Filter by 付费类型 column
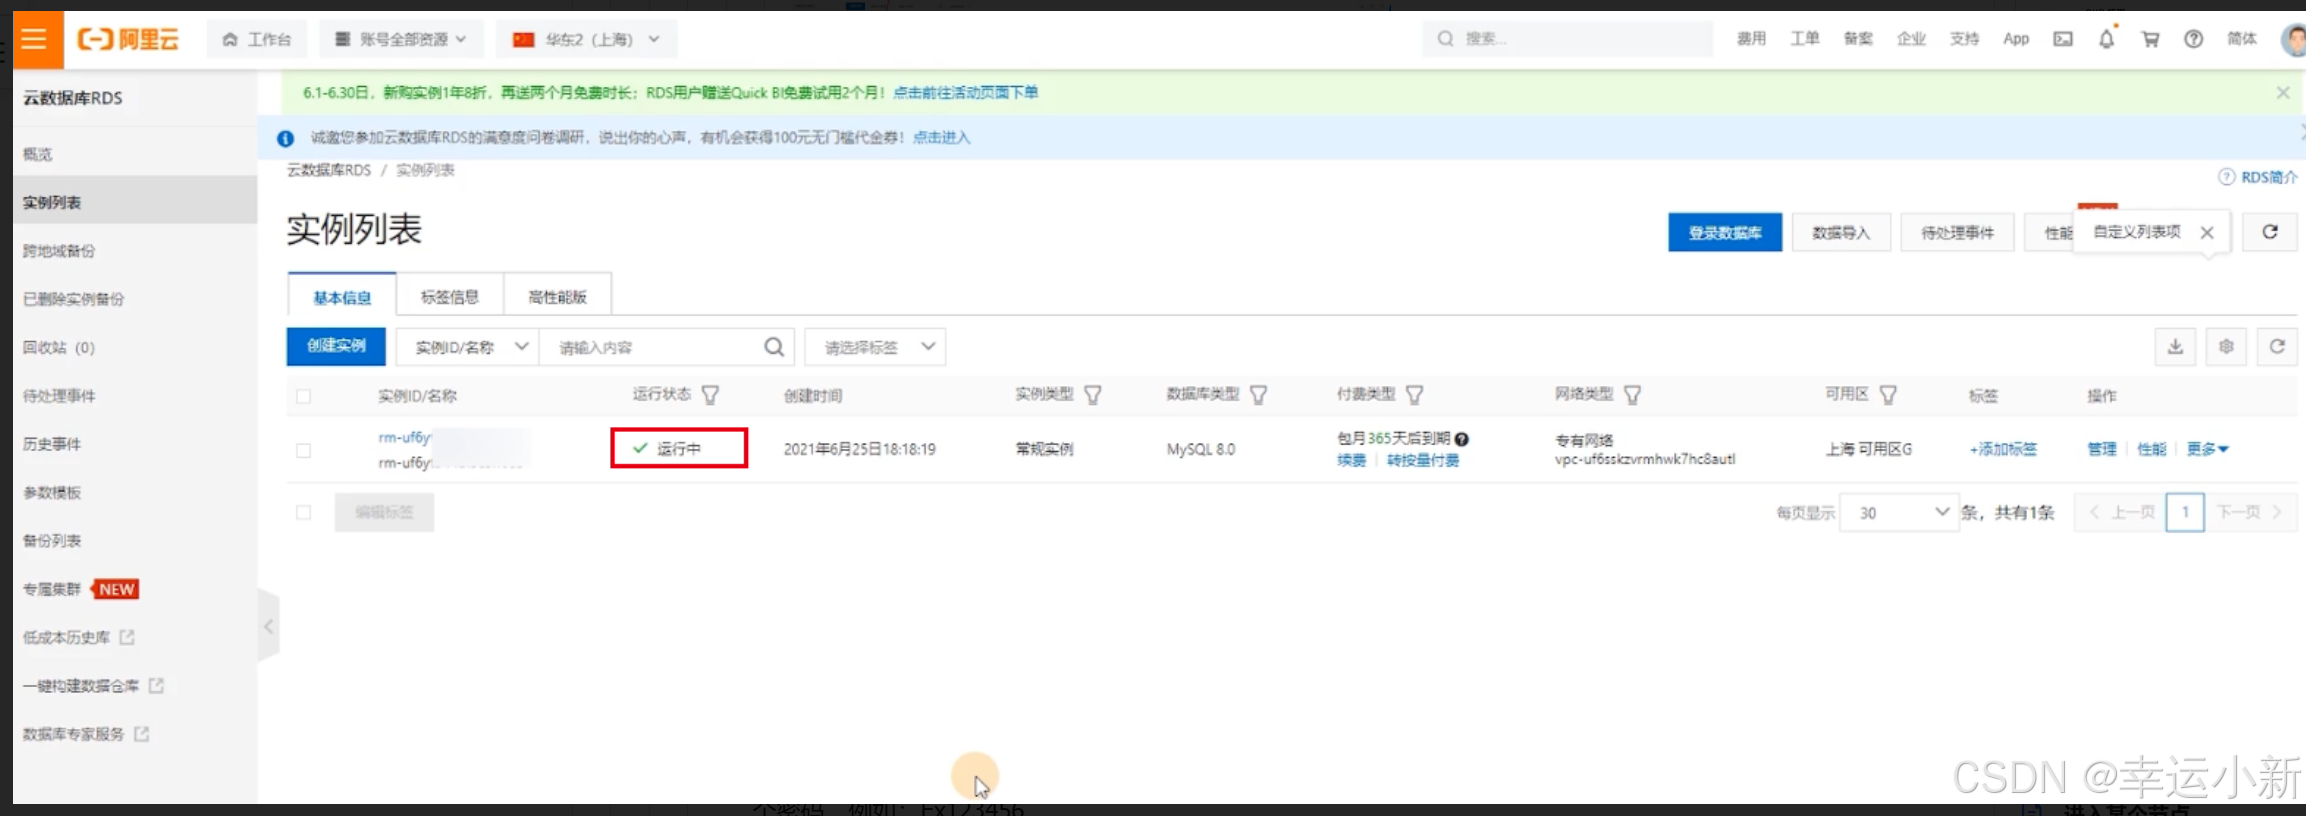This screenshot has height=816, width=2306. coord(1415,395)
